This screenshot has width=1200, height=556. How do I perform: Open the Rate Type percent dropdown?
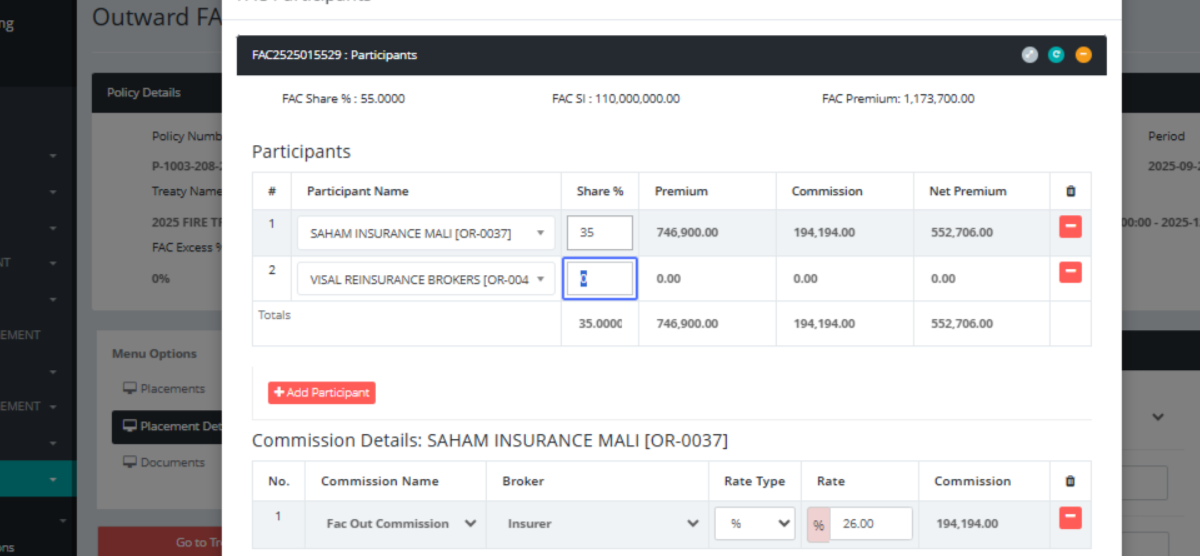click(x=754, y=523)
